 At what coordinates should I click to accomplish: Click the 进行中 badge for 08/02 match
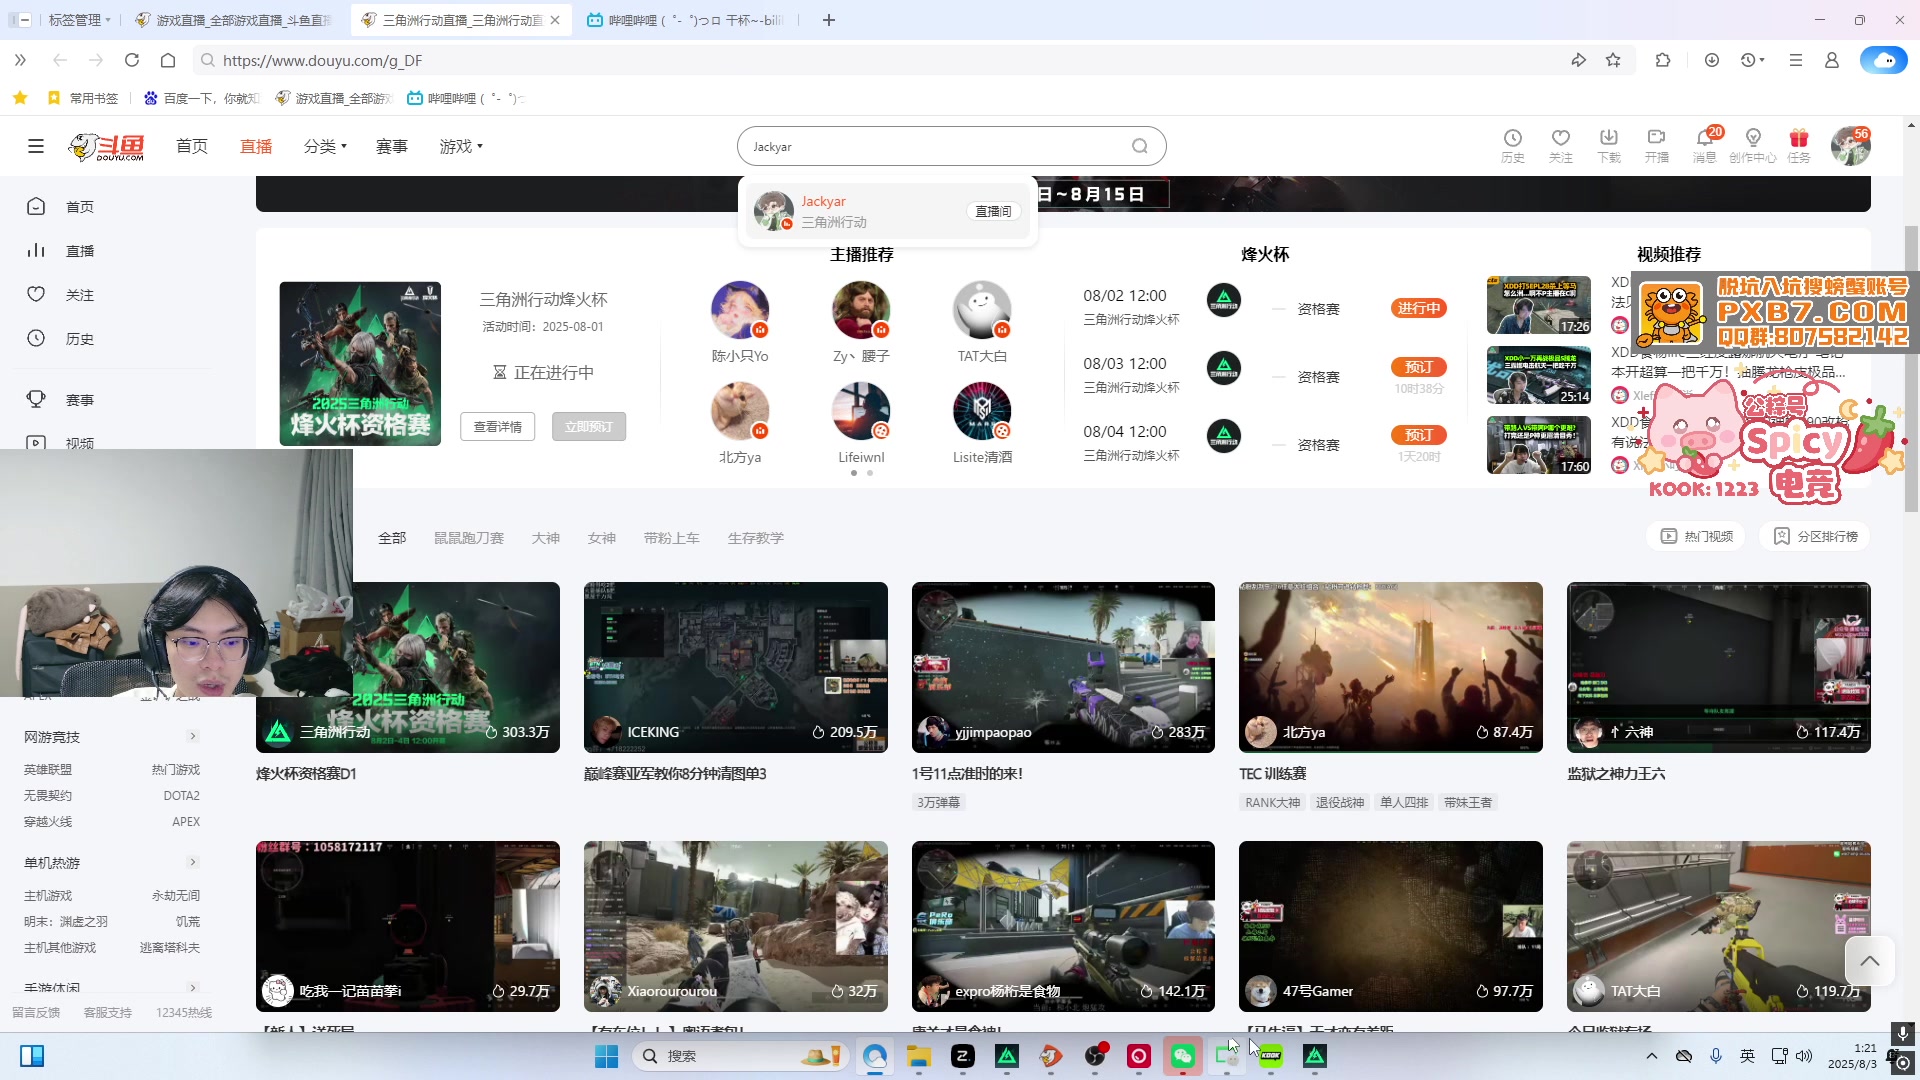[1419, 308]
